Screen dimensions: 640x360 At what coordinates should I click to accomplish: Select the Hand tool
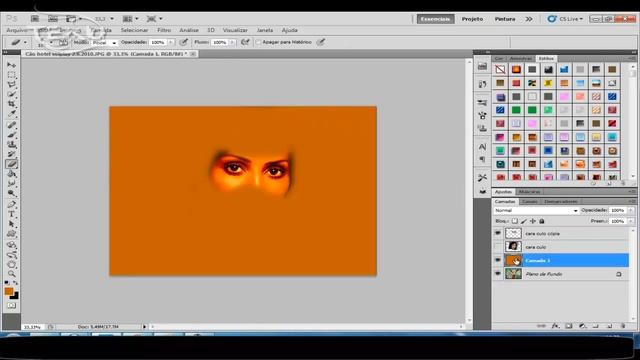(x=11, y=264)
